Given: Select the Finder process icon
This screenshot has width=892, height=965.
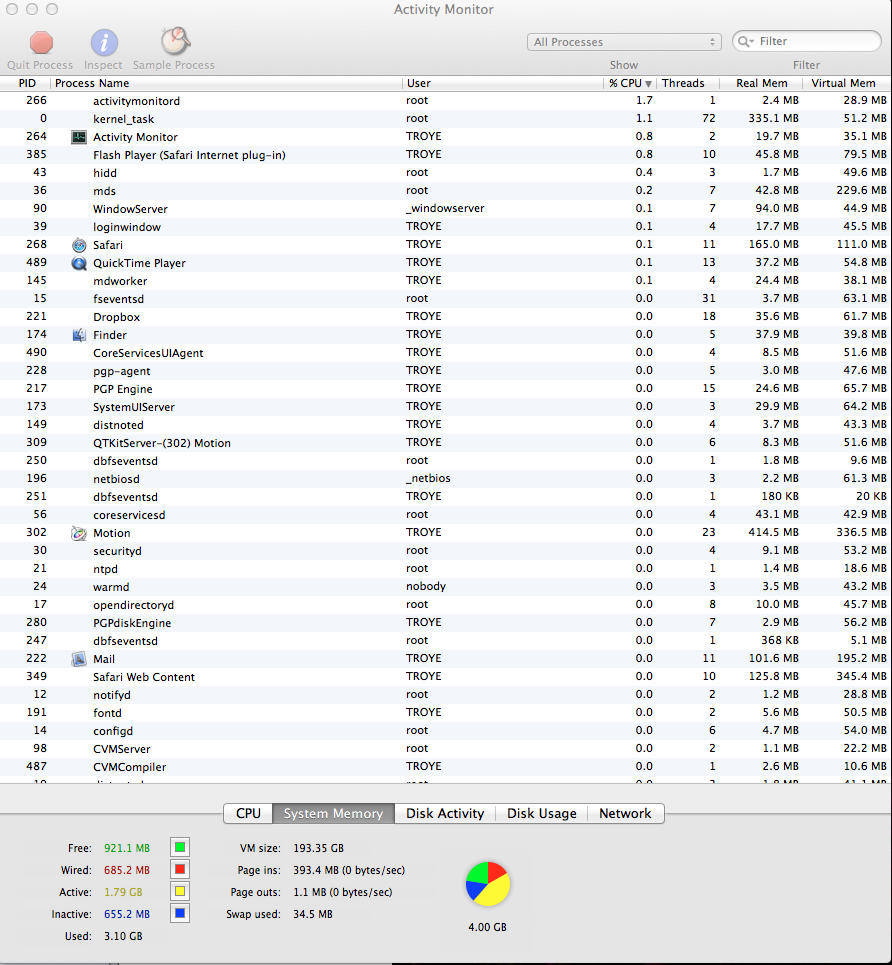Looking at the screenshot, I should (x=79, y=335).
